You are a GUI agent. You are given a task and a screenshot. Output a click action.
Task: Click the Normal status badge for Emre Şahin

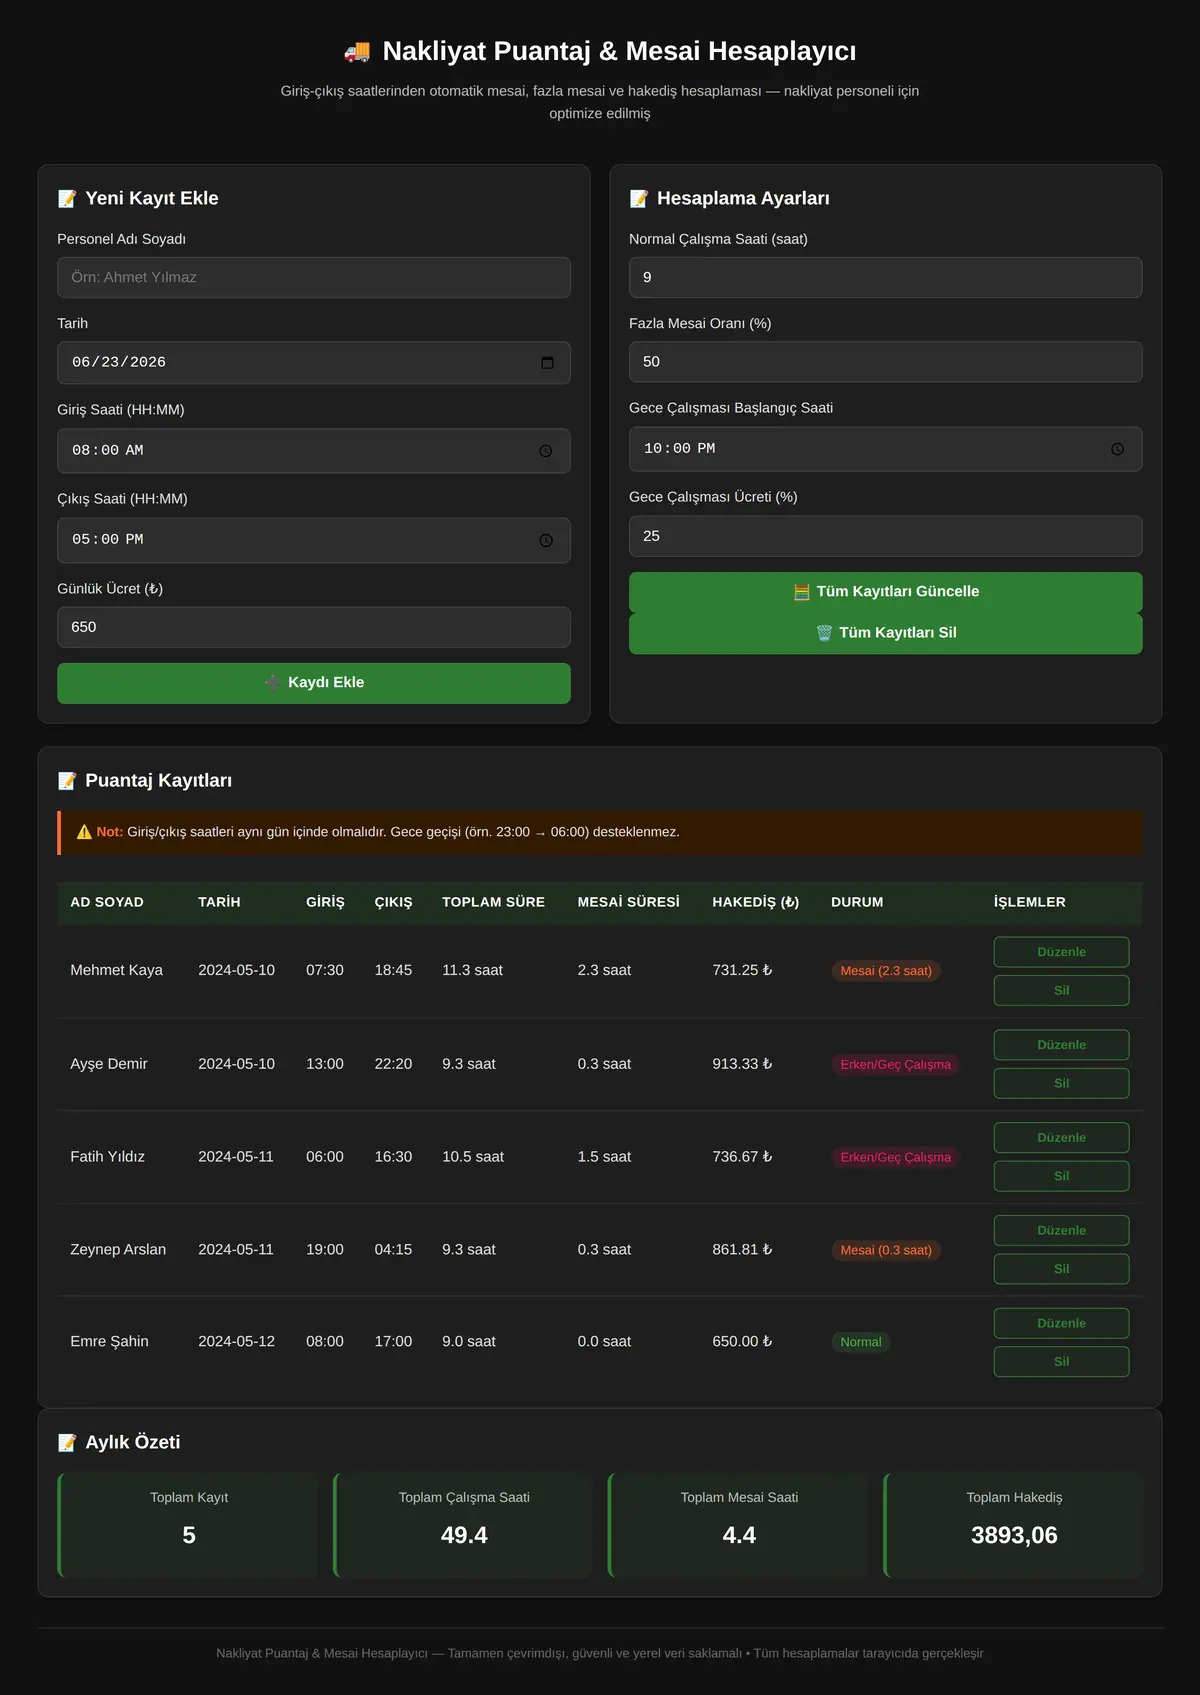point(861,1342)
